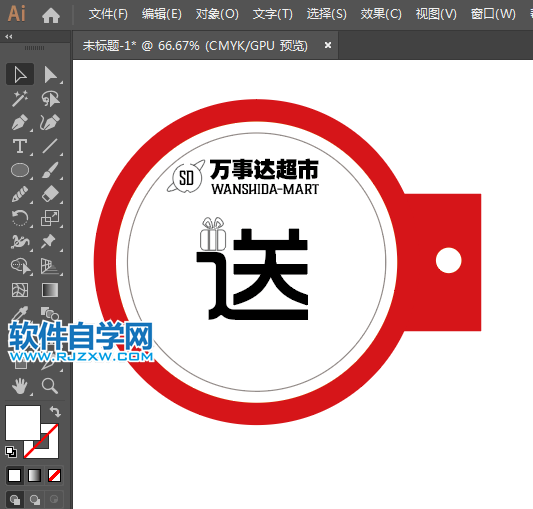Click the white hole in red tab
Image resolution: width=533 pixels, height=509 pixels.
pyautogui.click(x=448, y=260)
